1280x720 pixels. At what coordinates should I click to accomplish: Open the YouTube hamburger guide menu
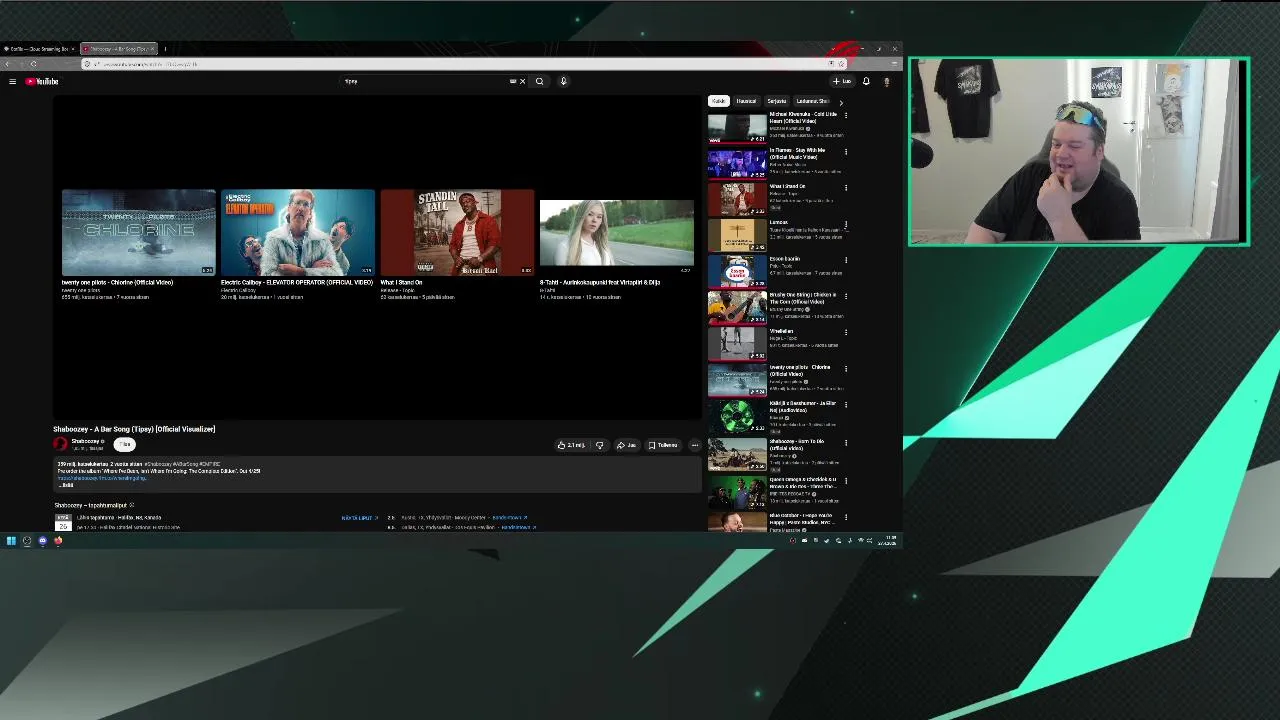[x=12, y=82]
